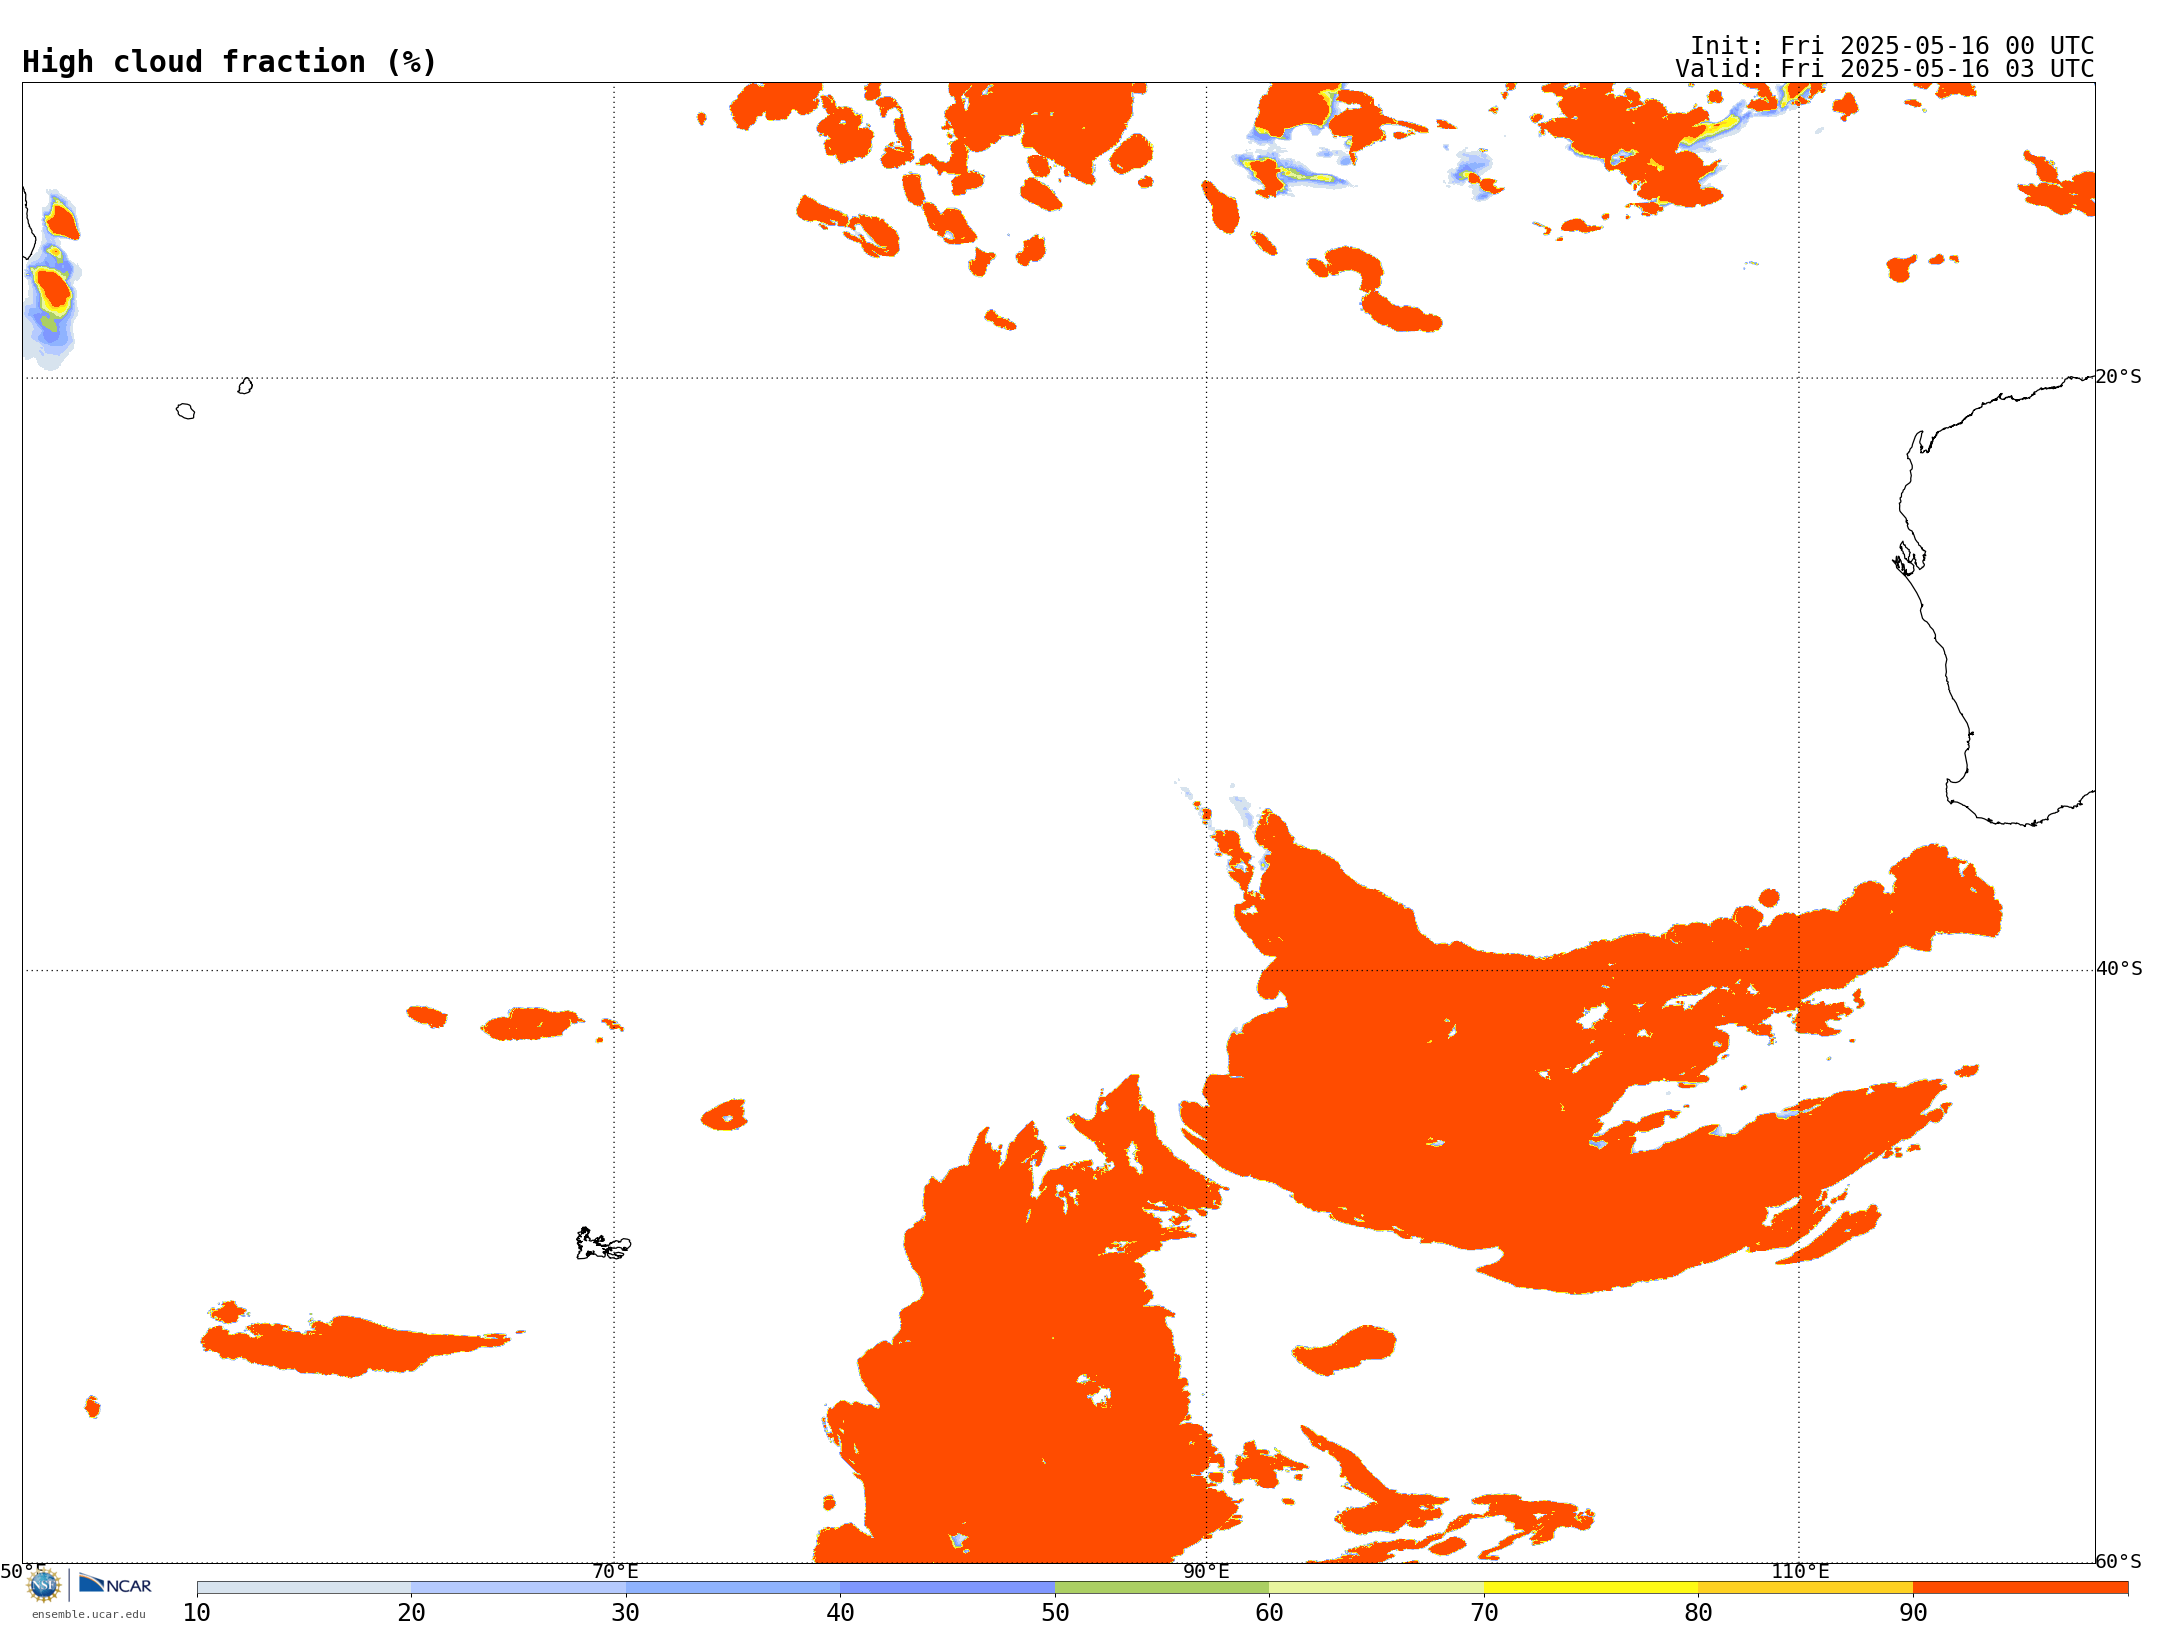Viewport: 2160px width, 1626px height.
Task: Click the NSF logo icon
Action: pyautogui.click(x=44, y=1585)
